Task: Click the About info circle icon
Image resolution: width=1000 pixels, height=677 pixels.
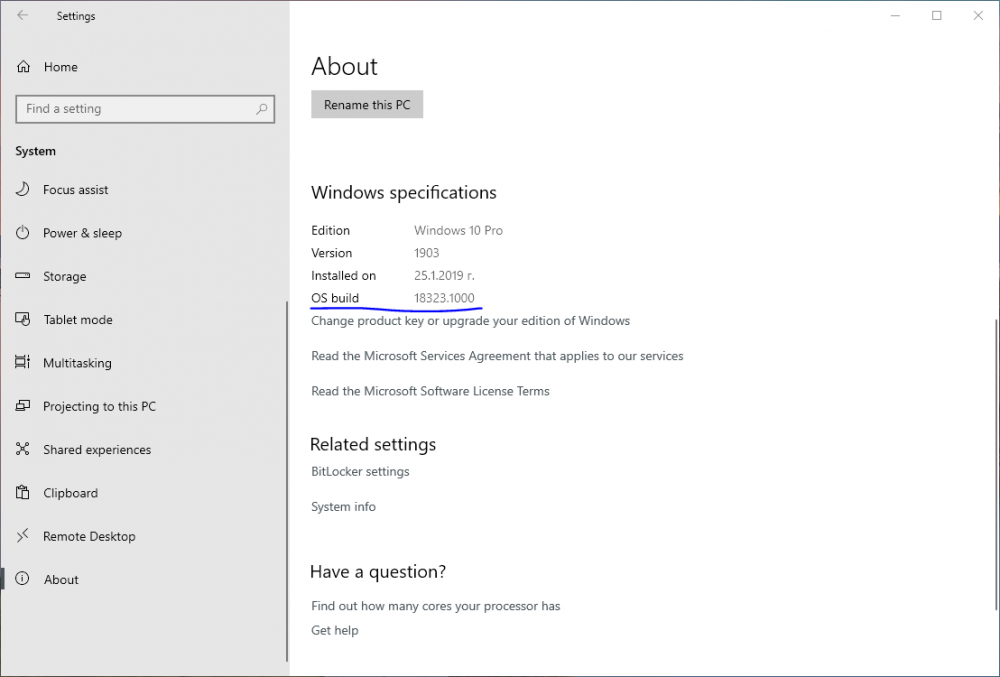Action: tap(22, 579)
